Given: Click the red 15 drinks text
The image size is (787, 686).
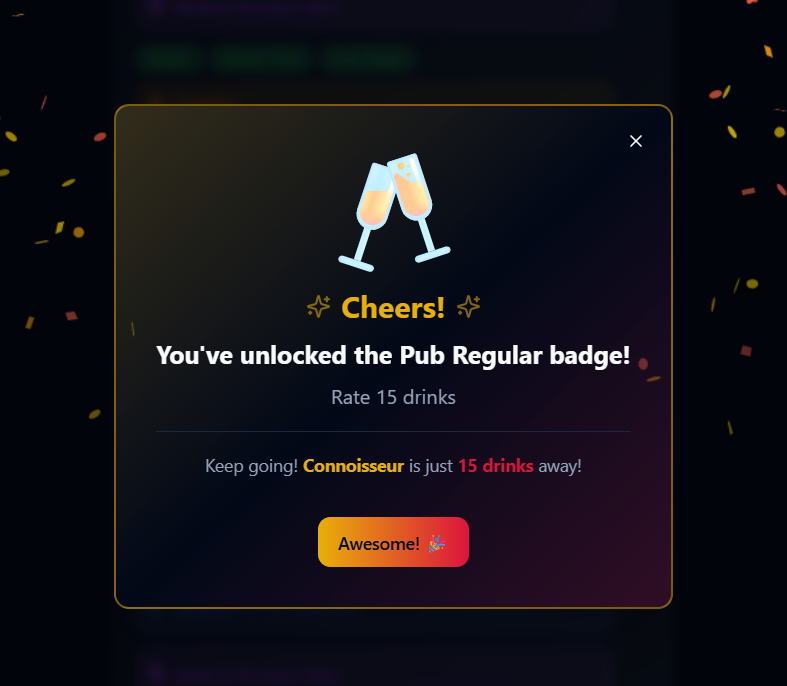Looking at the screenshot, I should [x=495, y=466].
